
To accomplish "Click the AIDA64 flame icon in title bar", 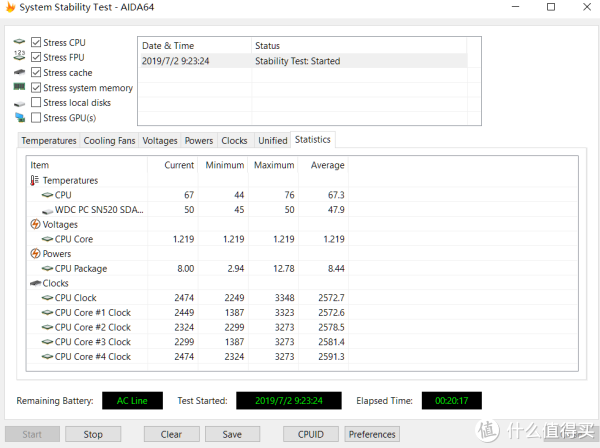I will click(10, 7).
